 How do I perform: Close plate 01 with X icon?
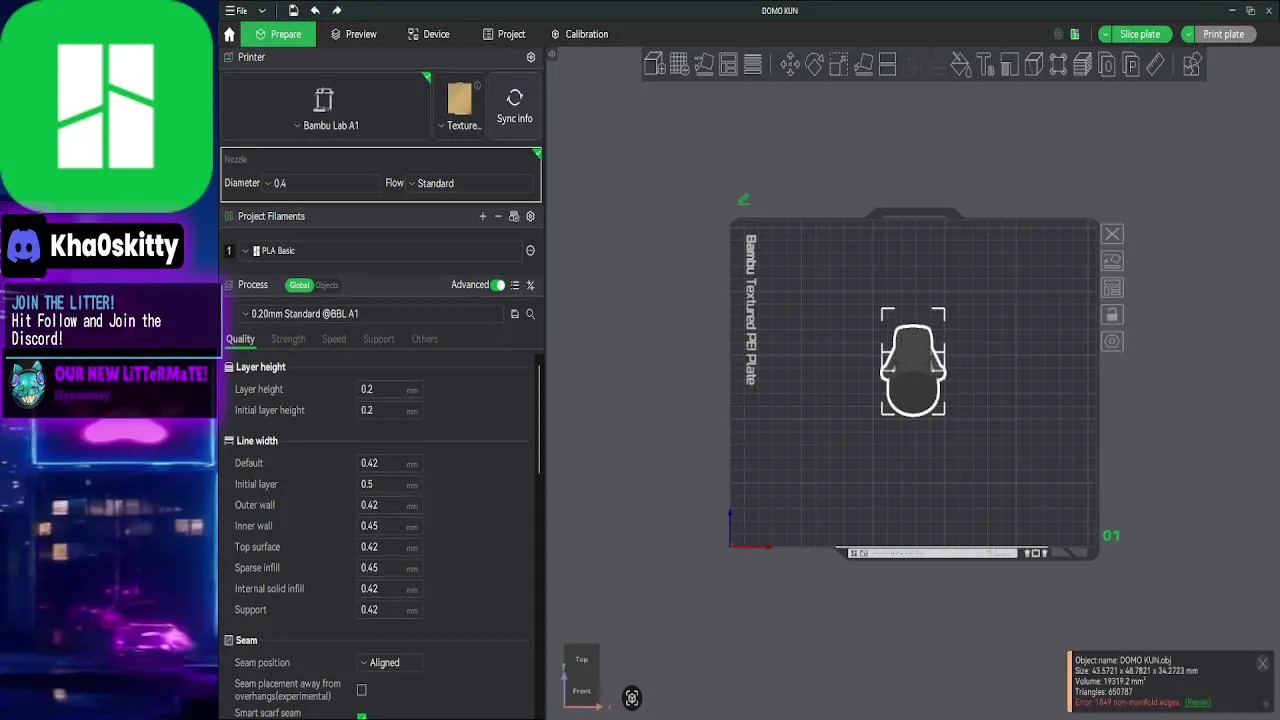point(1112,234)
